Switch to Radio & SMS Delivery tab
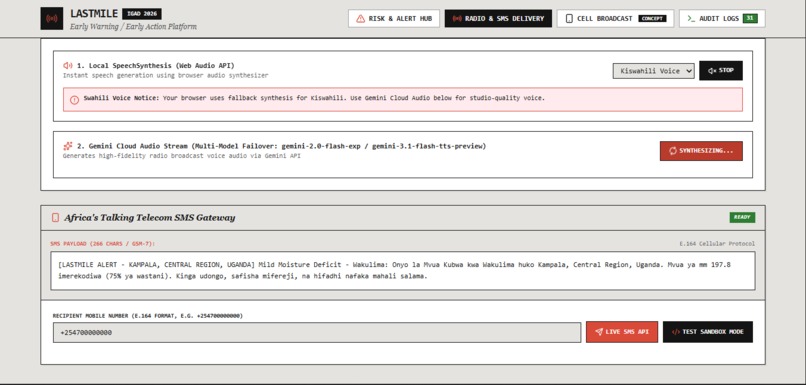 pos(498,19)
